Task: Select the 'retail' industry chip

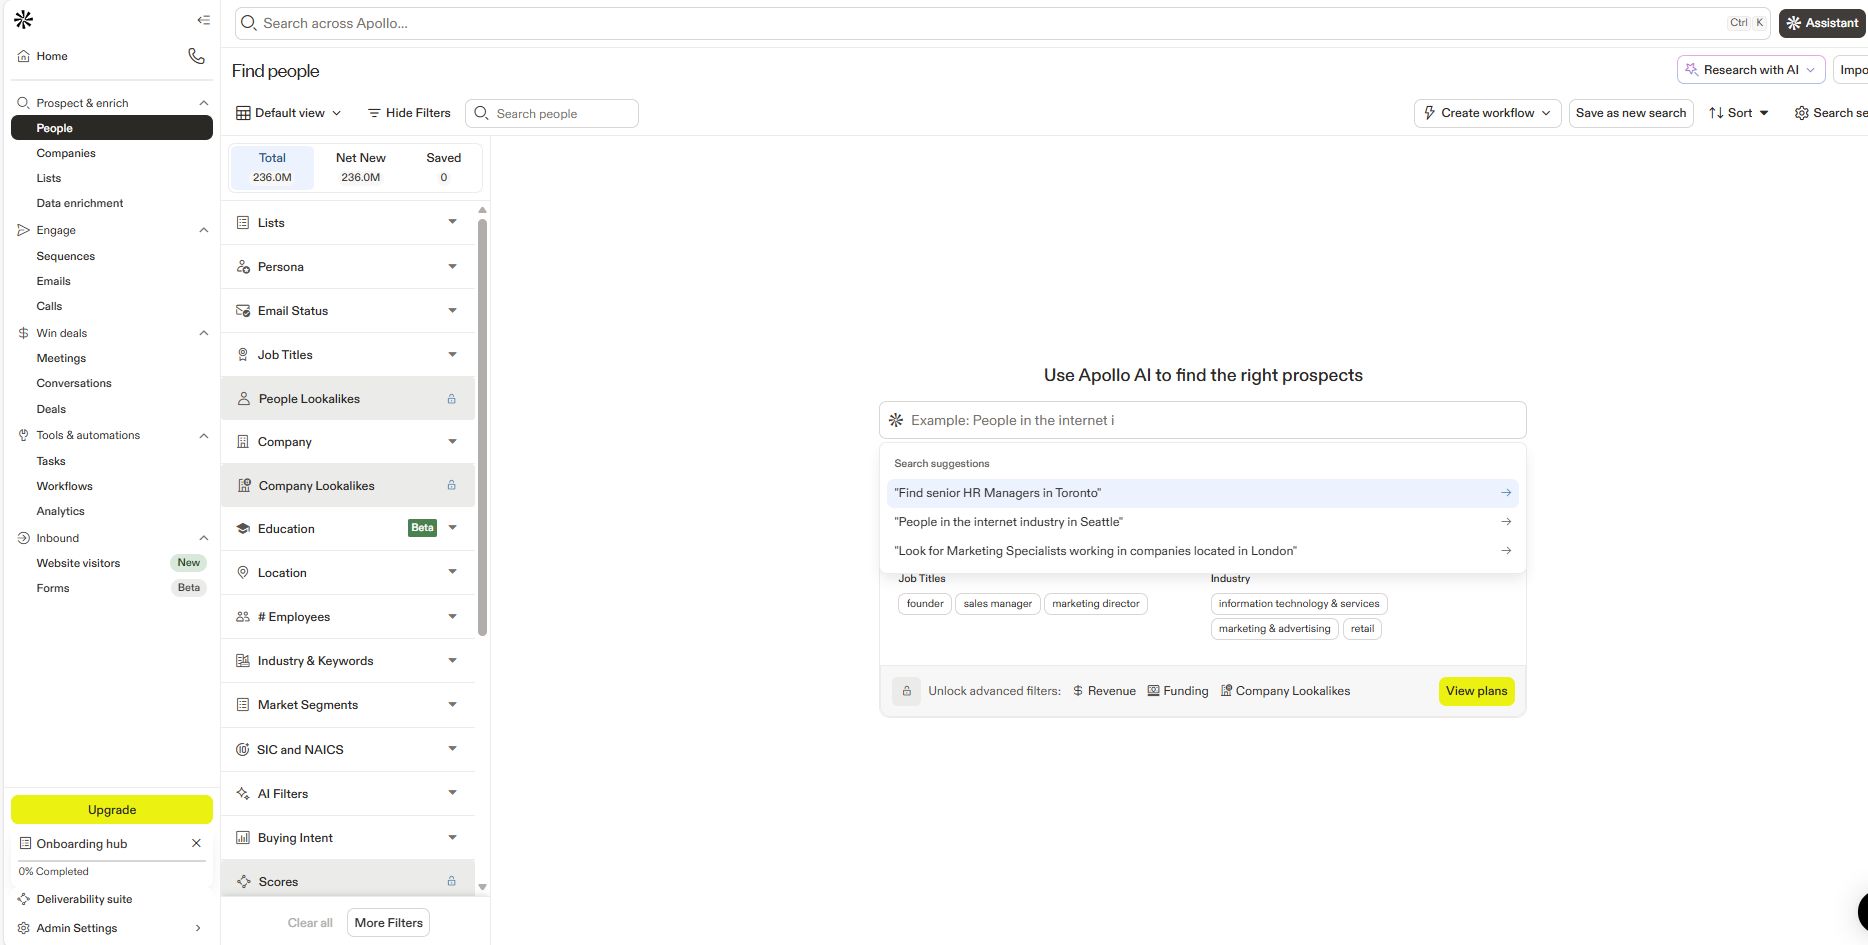Action: 1362,629
